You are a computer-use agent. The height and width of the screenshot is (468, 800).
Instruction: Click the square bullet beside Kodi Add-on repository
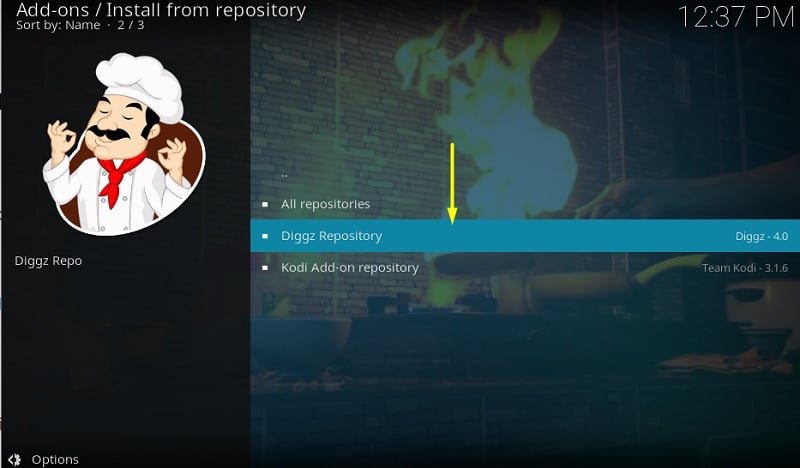click(265, 267)
